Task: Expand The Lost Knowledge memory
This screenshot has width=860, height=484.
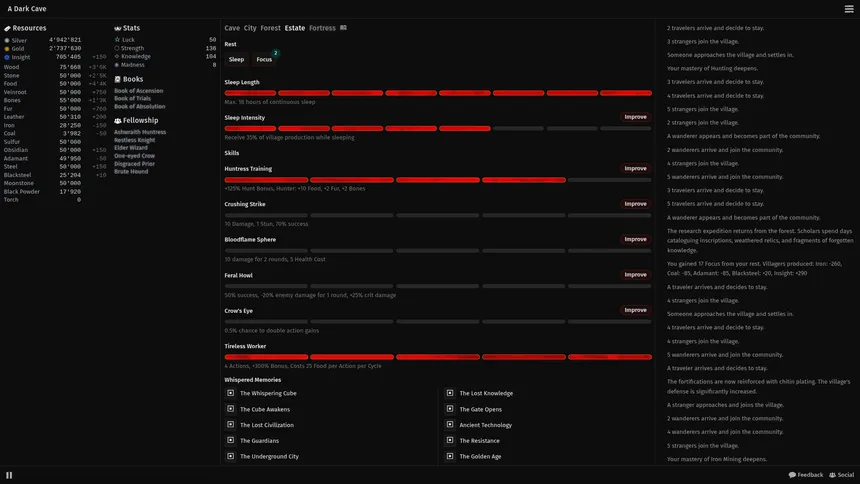Action: pyautogui.click(x=450, y=393)
